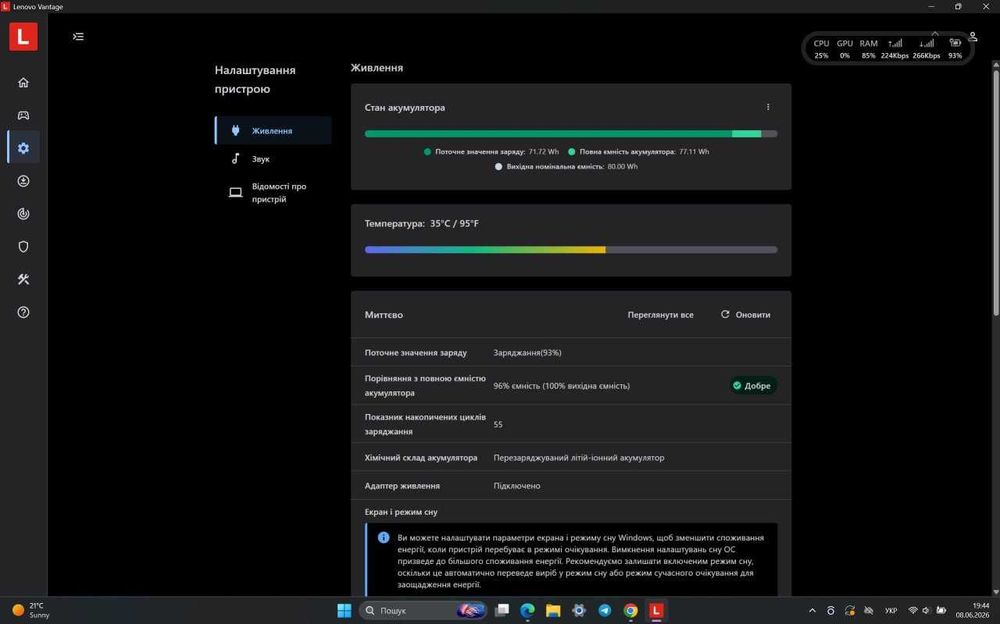Show hidden system tray icons
Viewport: 1000px width, 624px height.
(812, 611)
